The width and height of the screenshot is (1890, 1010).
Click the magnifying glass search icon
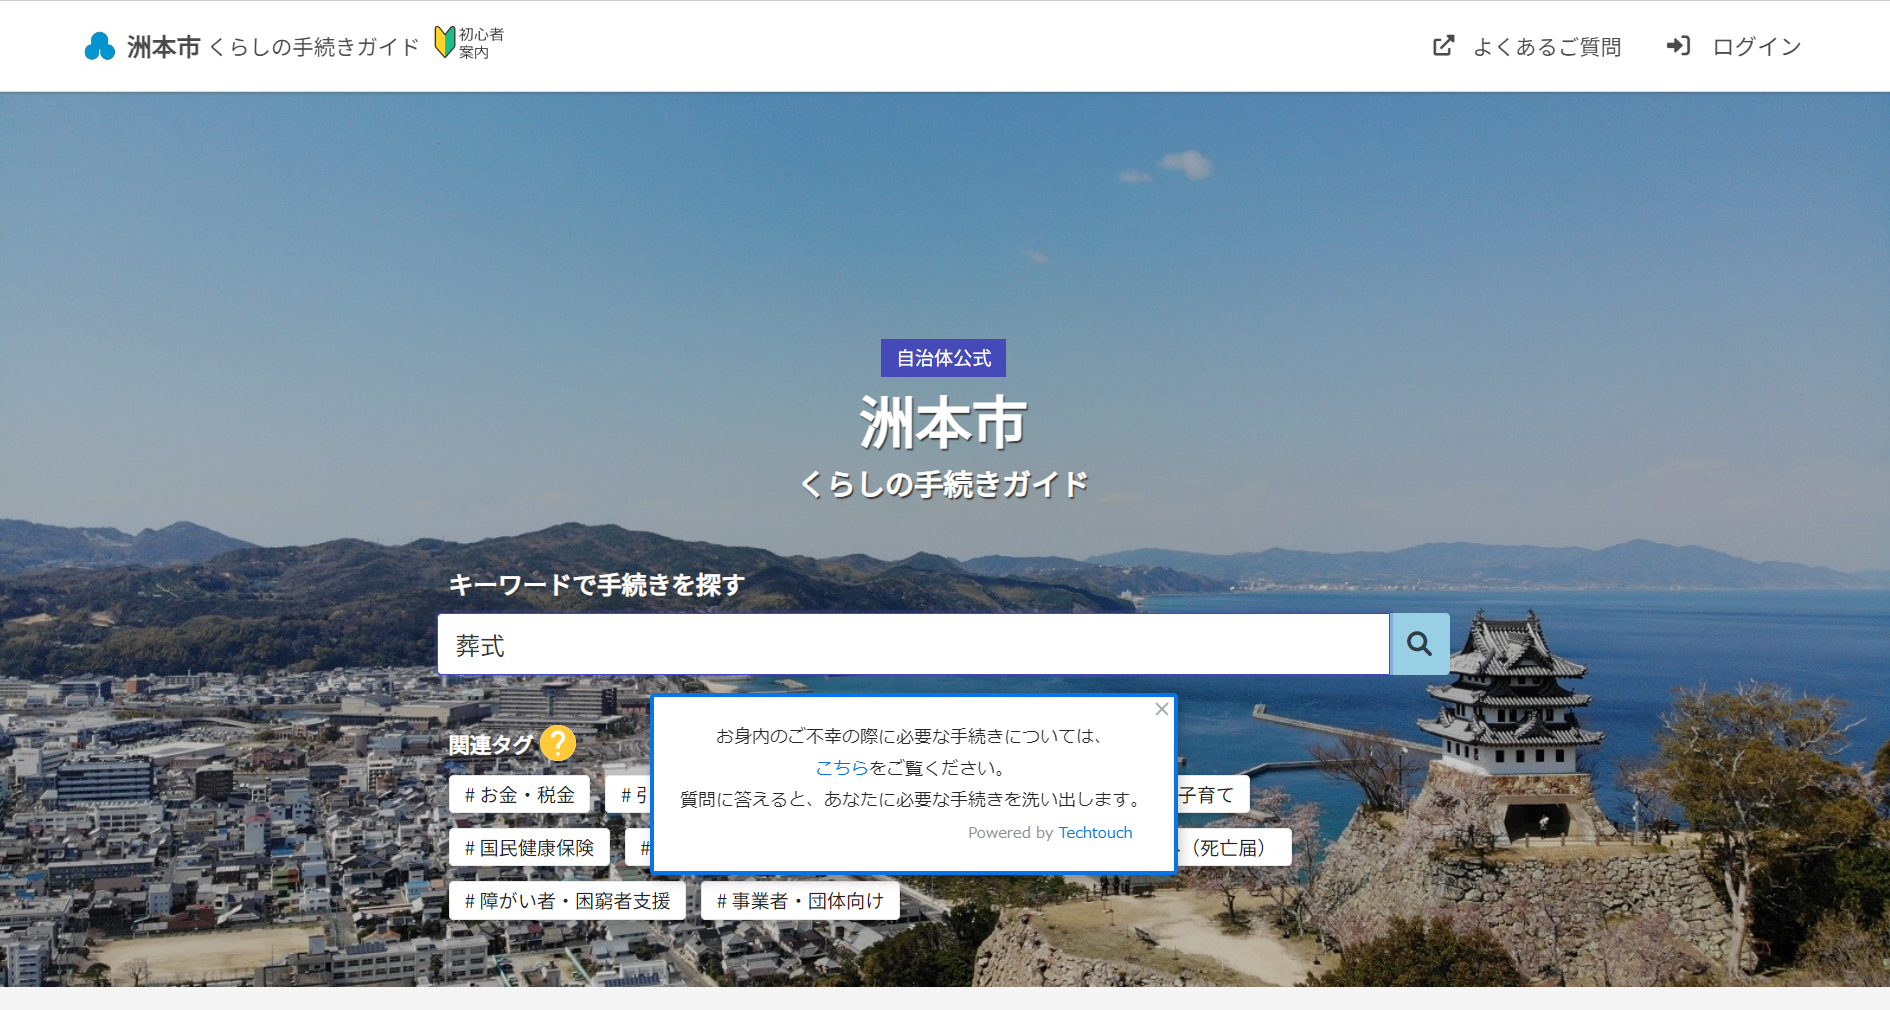tap(1419, 644)
